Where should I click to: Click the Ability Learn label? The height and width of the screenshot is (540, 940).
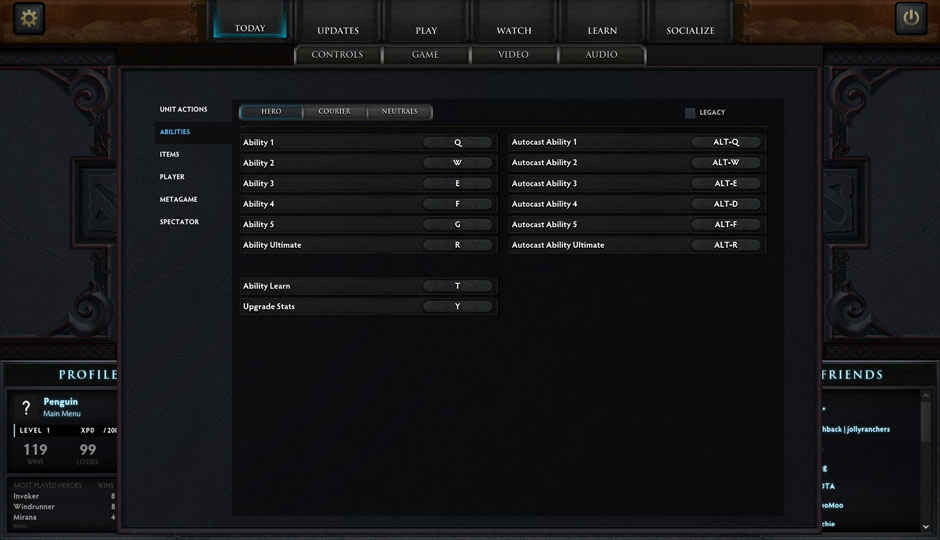pyautogui.click(x=266, y=286)
